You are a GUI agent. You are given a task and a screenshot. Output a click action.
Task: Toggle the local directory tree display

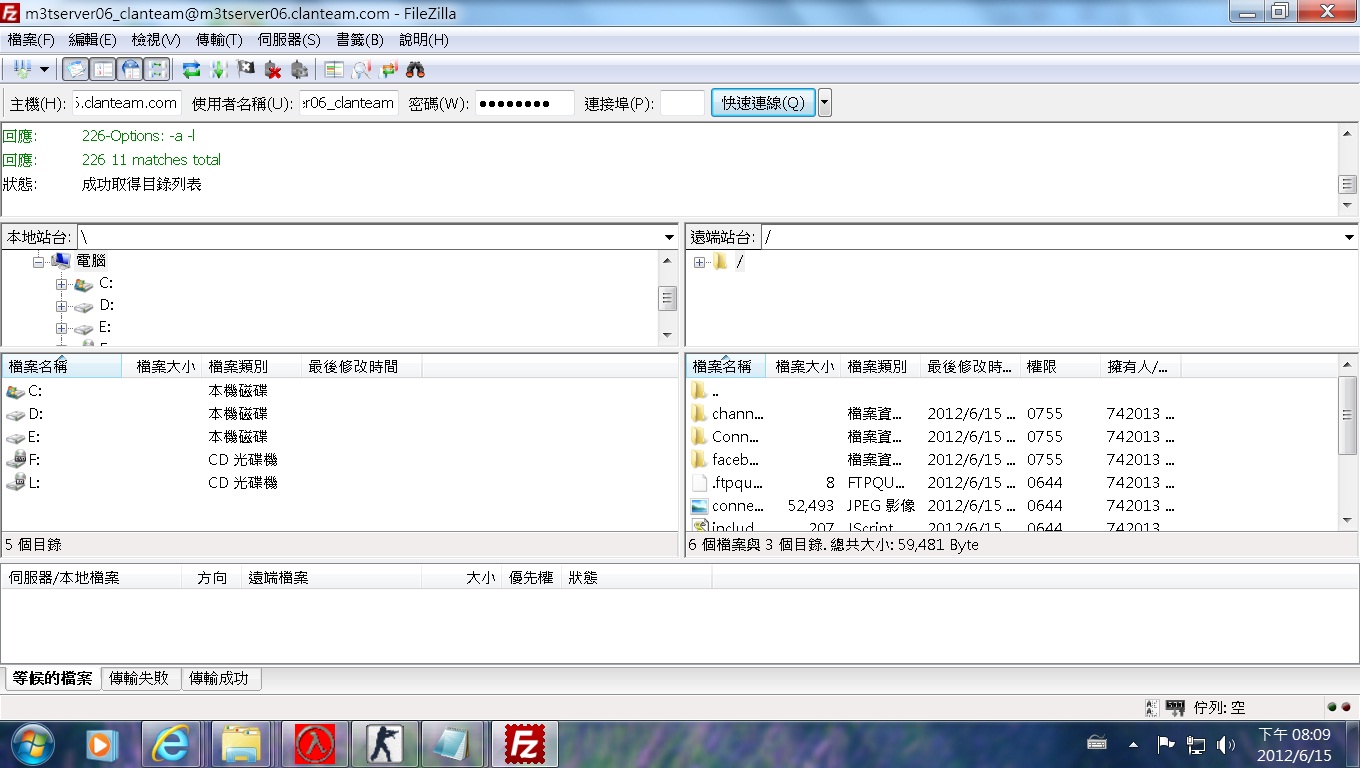pos(103,69)
